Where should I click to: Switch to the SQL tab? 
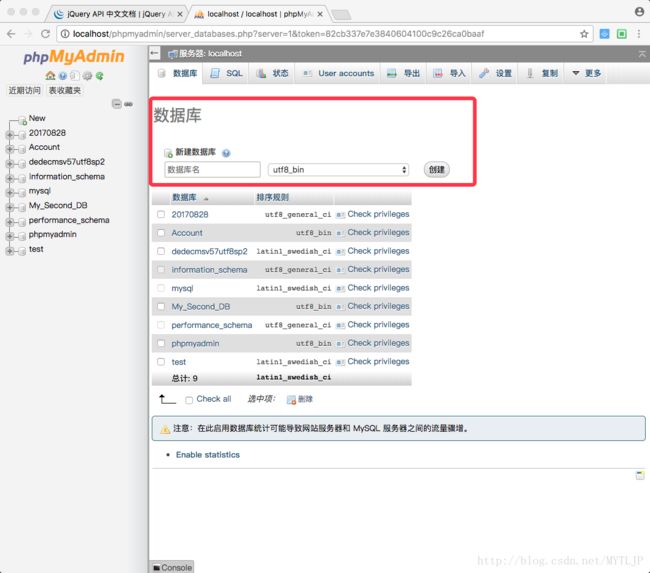point(226,73)
